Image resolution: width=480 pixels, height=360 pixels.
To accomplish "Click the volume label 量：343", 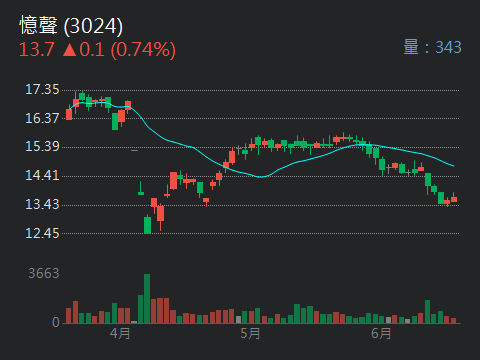I will (x=432, y=47).
